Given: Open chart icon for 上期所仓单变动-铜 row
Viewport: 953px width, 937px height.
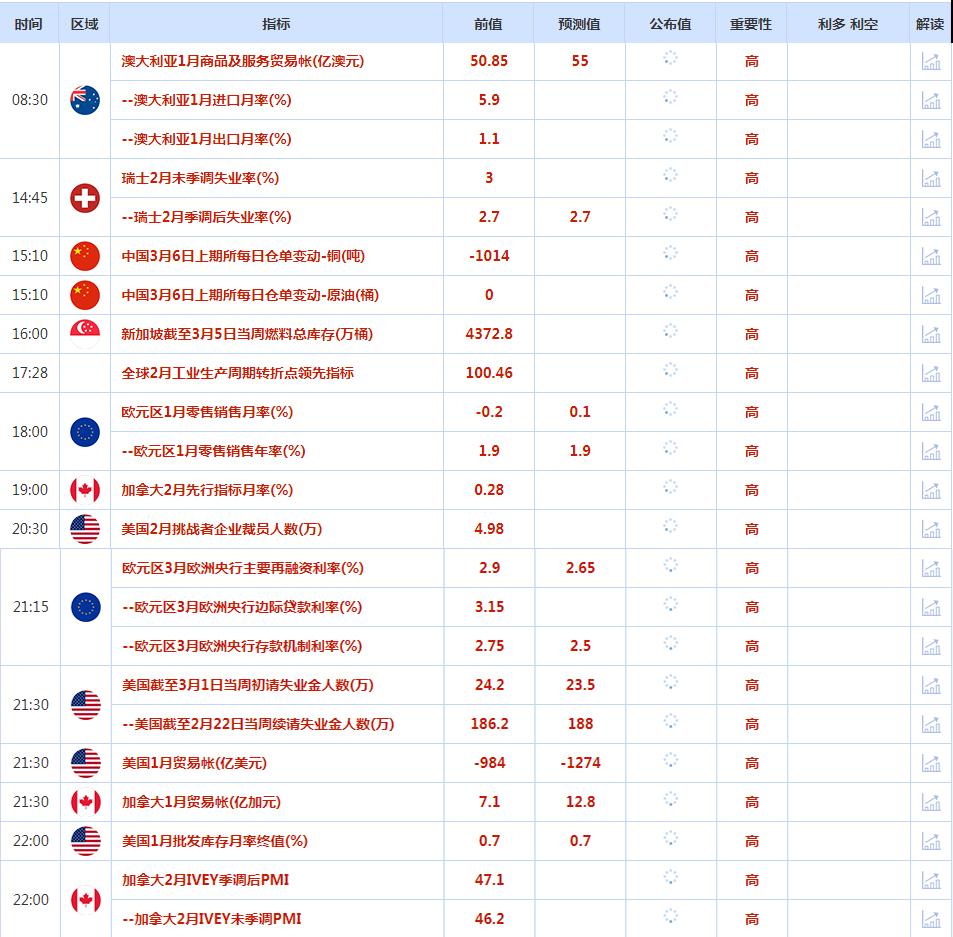Looking at the screenshot, I should [931, 256].
